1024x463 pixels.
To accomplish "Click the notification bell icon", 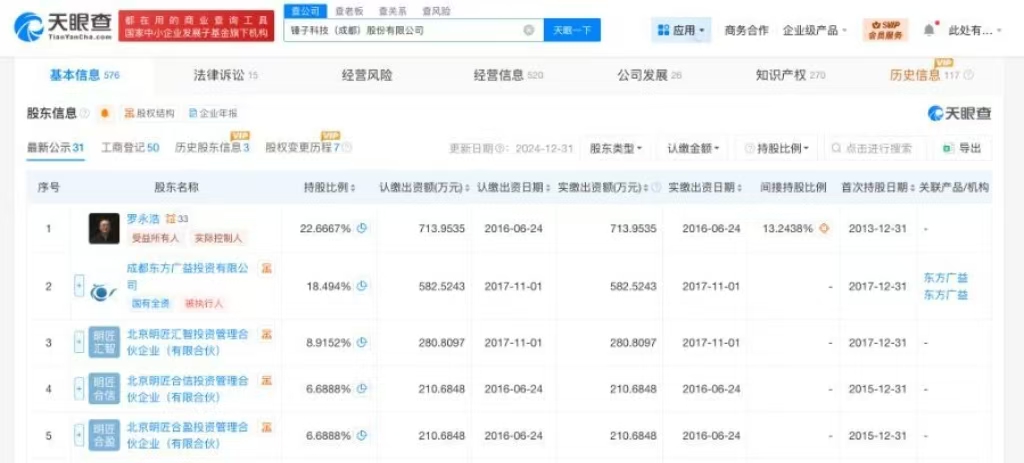I will (x=929, y=30).
